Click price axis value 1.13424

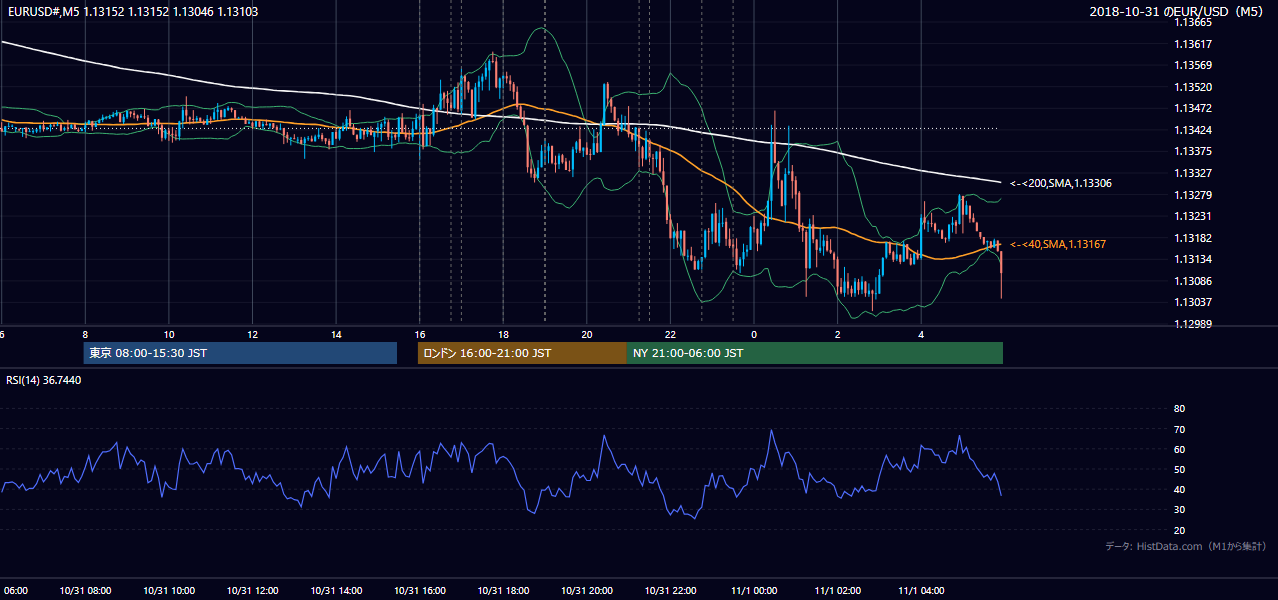pos(1195,130)
